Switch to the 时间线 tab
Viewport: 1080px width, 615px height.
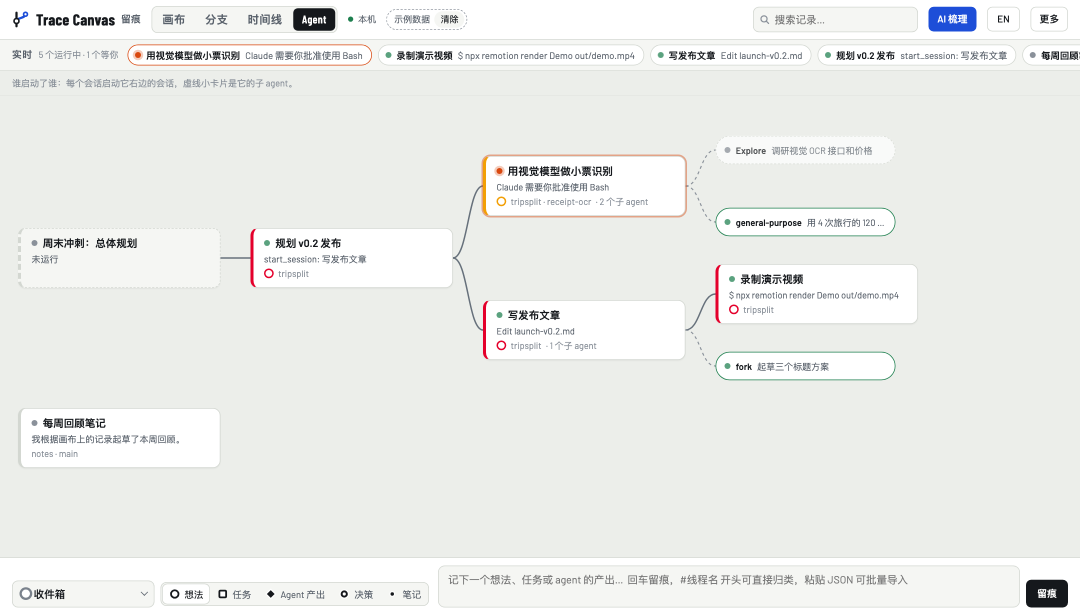(x=264, y=19)
